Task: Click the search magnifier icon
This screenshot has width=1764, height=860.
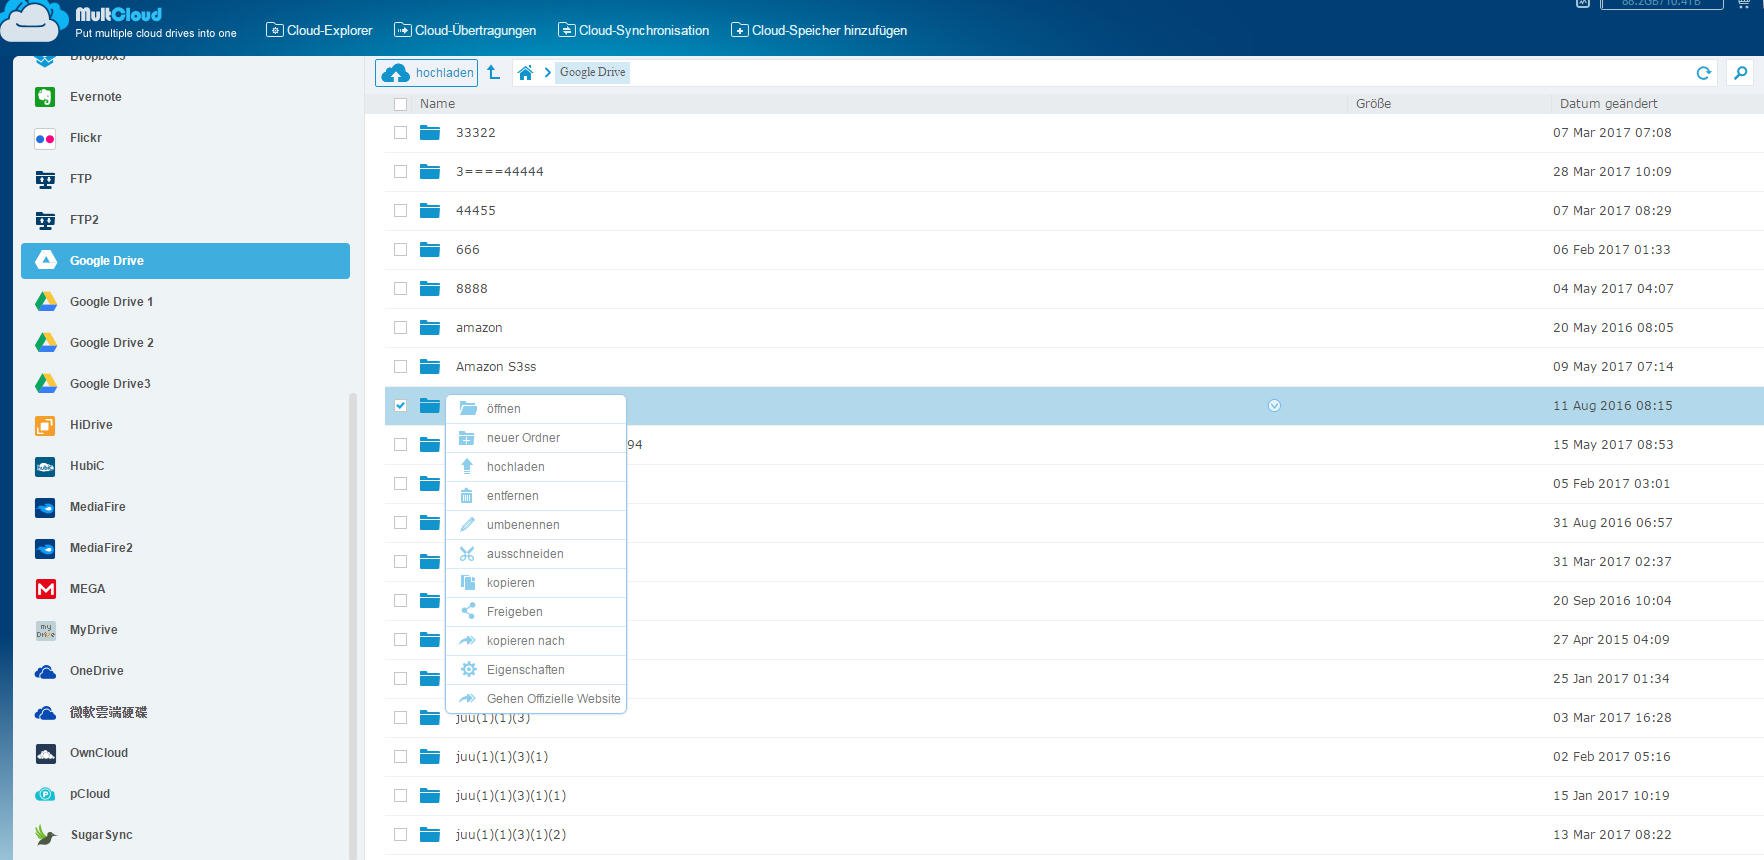Action: tap(1741, 73)
